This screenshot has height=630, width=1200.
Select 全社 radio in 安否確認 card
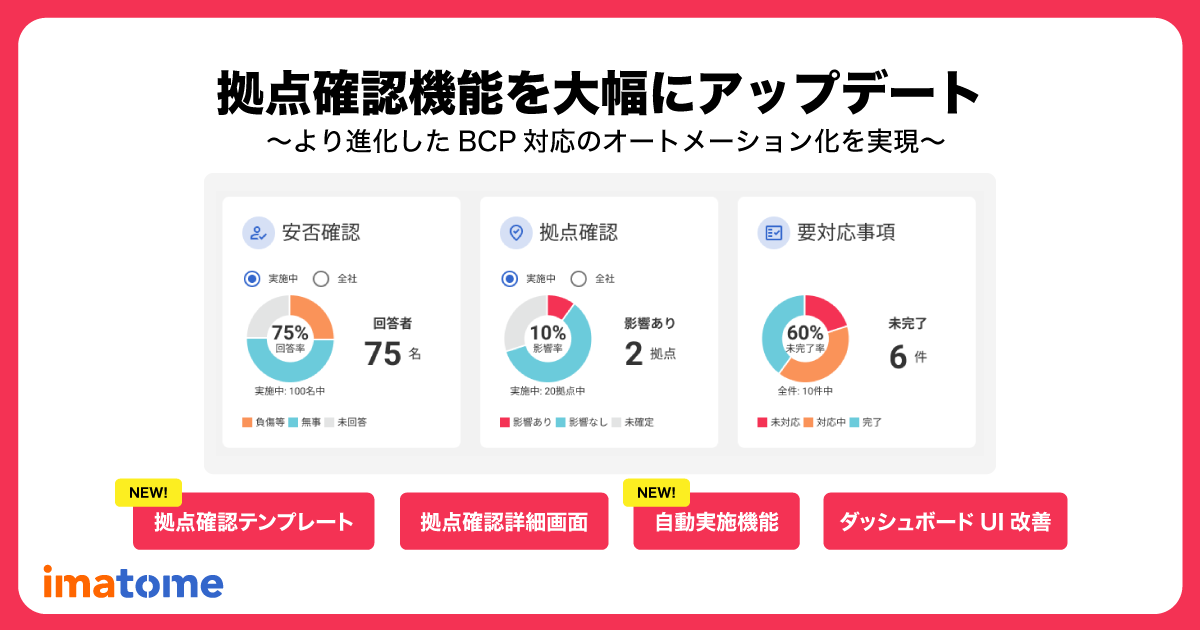(x=321, y=279)
